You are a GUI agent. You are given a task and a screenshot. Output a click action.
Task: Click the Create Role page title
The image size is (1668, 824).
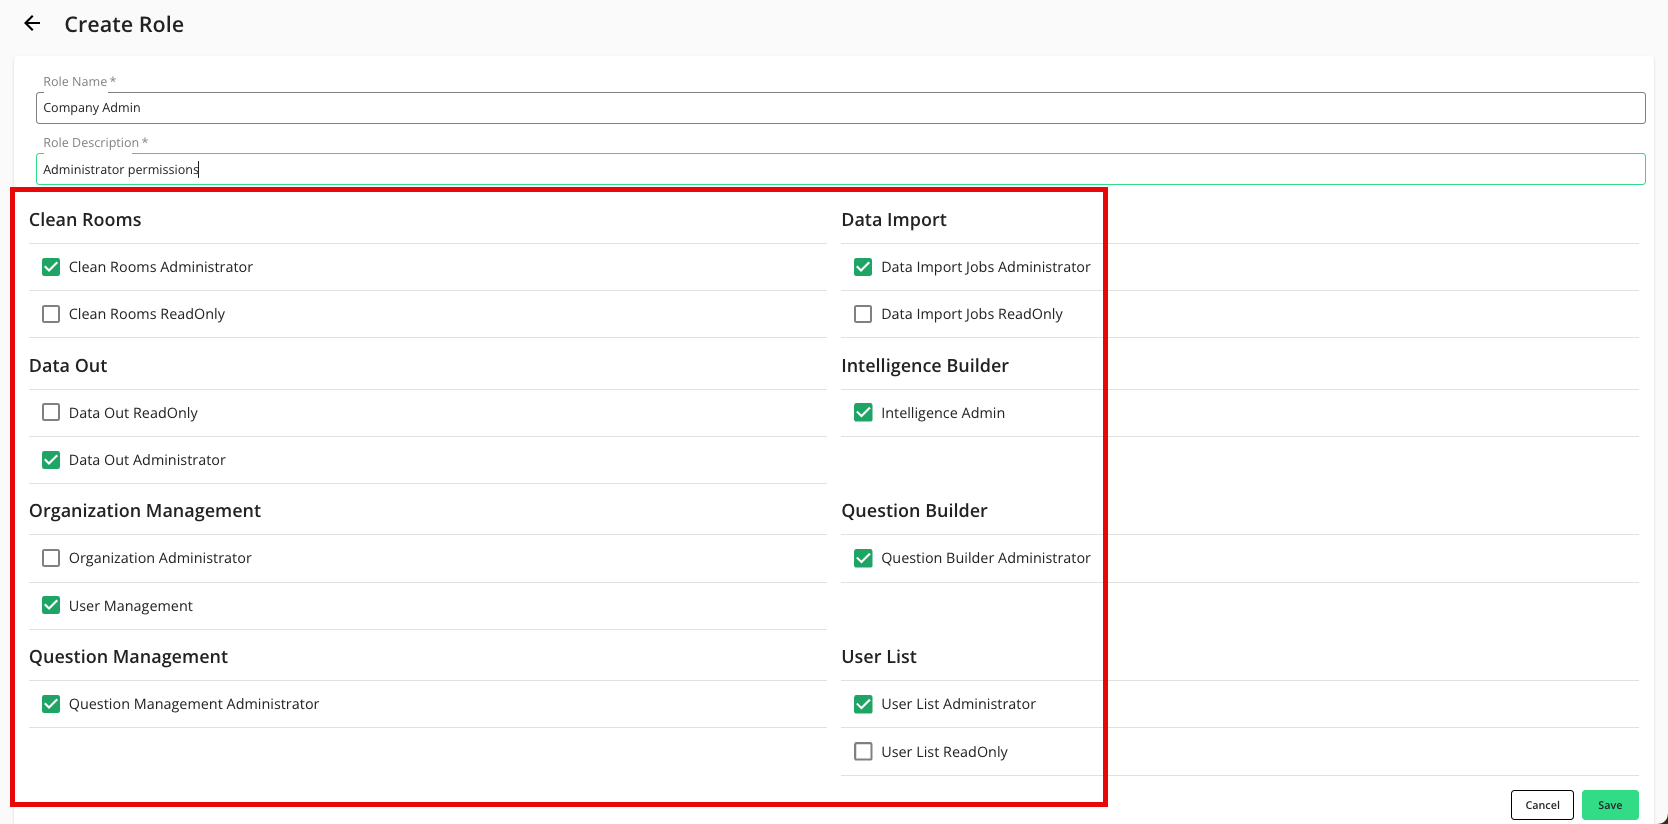tap(124, 25)
